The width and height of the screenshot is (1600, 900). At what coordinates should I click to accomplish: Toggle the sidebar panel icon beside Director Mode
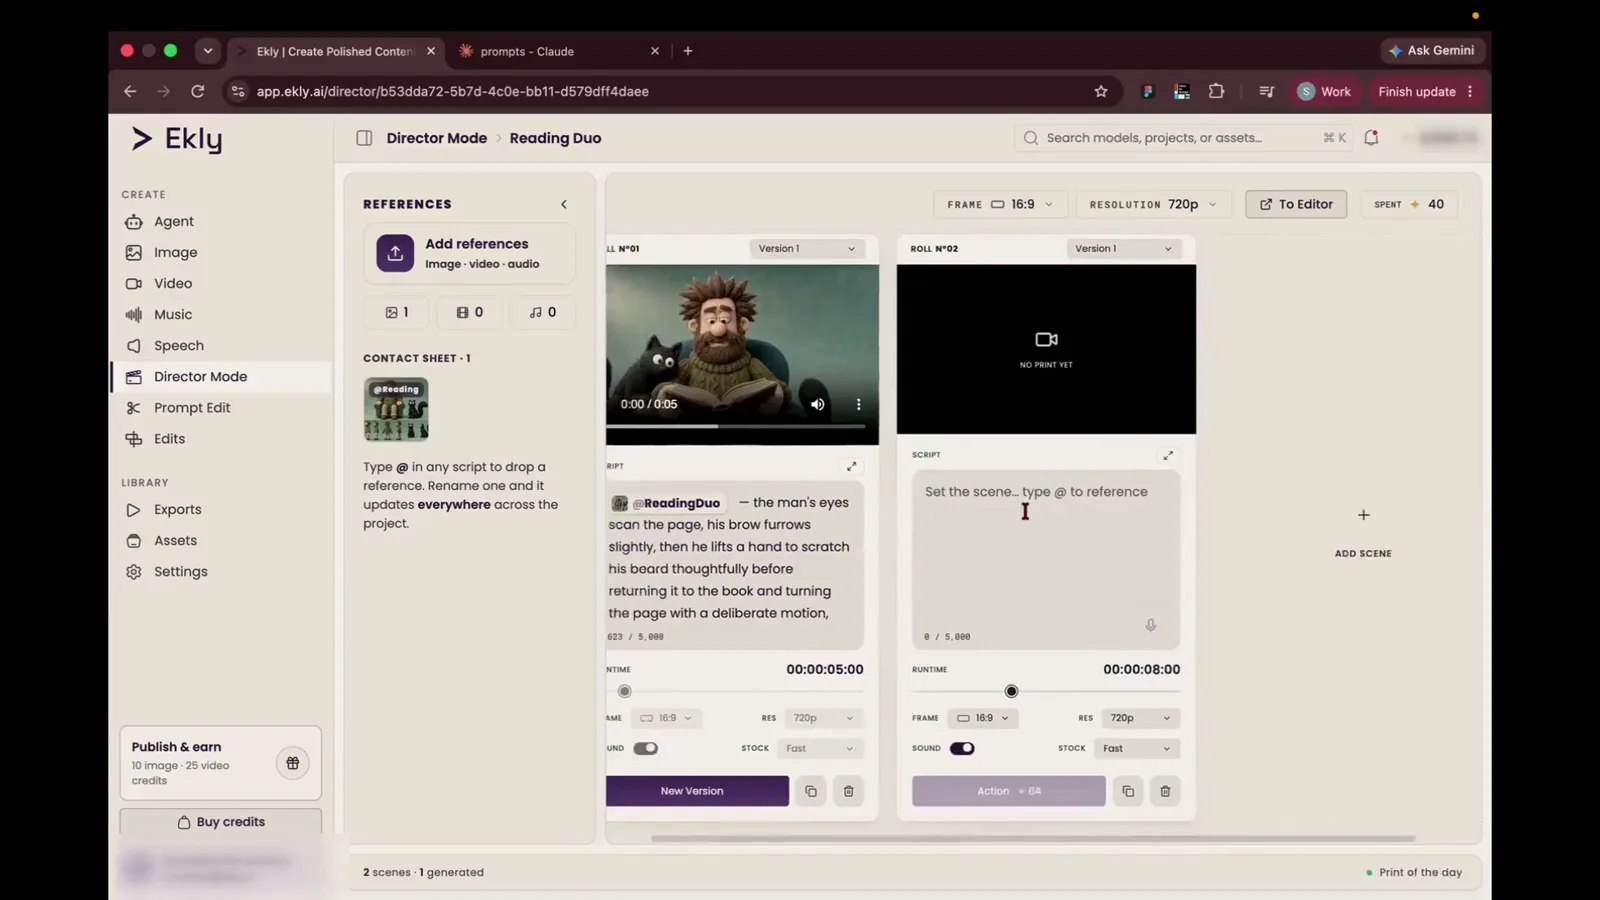click(x=364, y=138)
